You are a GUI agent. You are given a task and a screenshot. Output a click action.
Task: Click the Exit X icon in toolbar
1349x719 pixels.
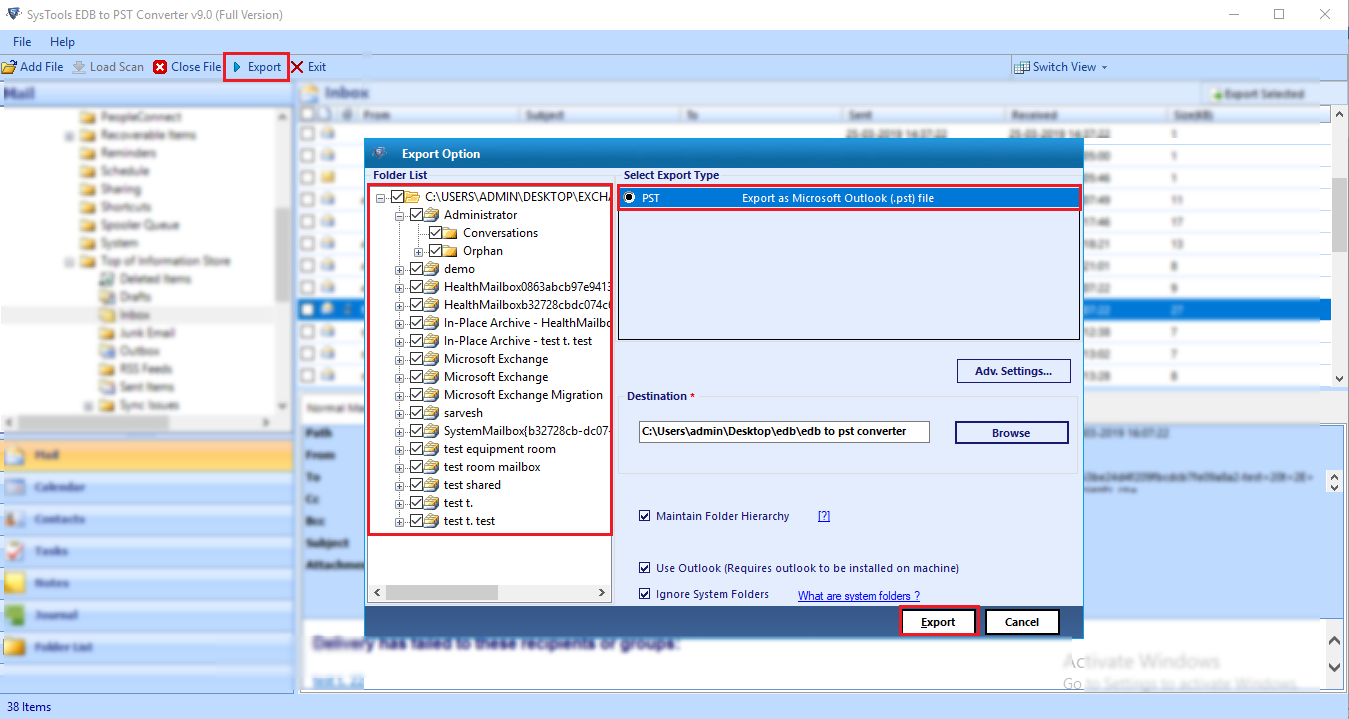[x=297, y=67]
